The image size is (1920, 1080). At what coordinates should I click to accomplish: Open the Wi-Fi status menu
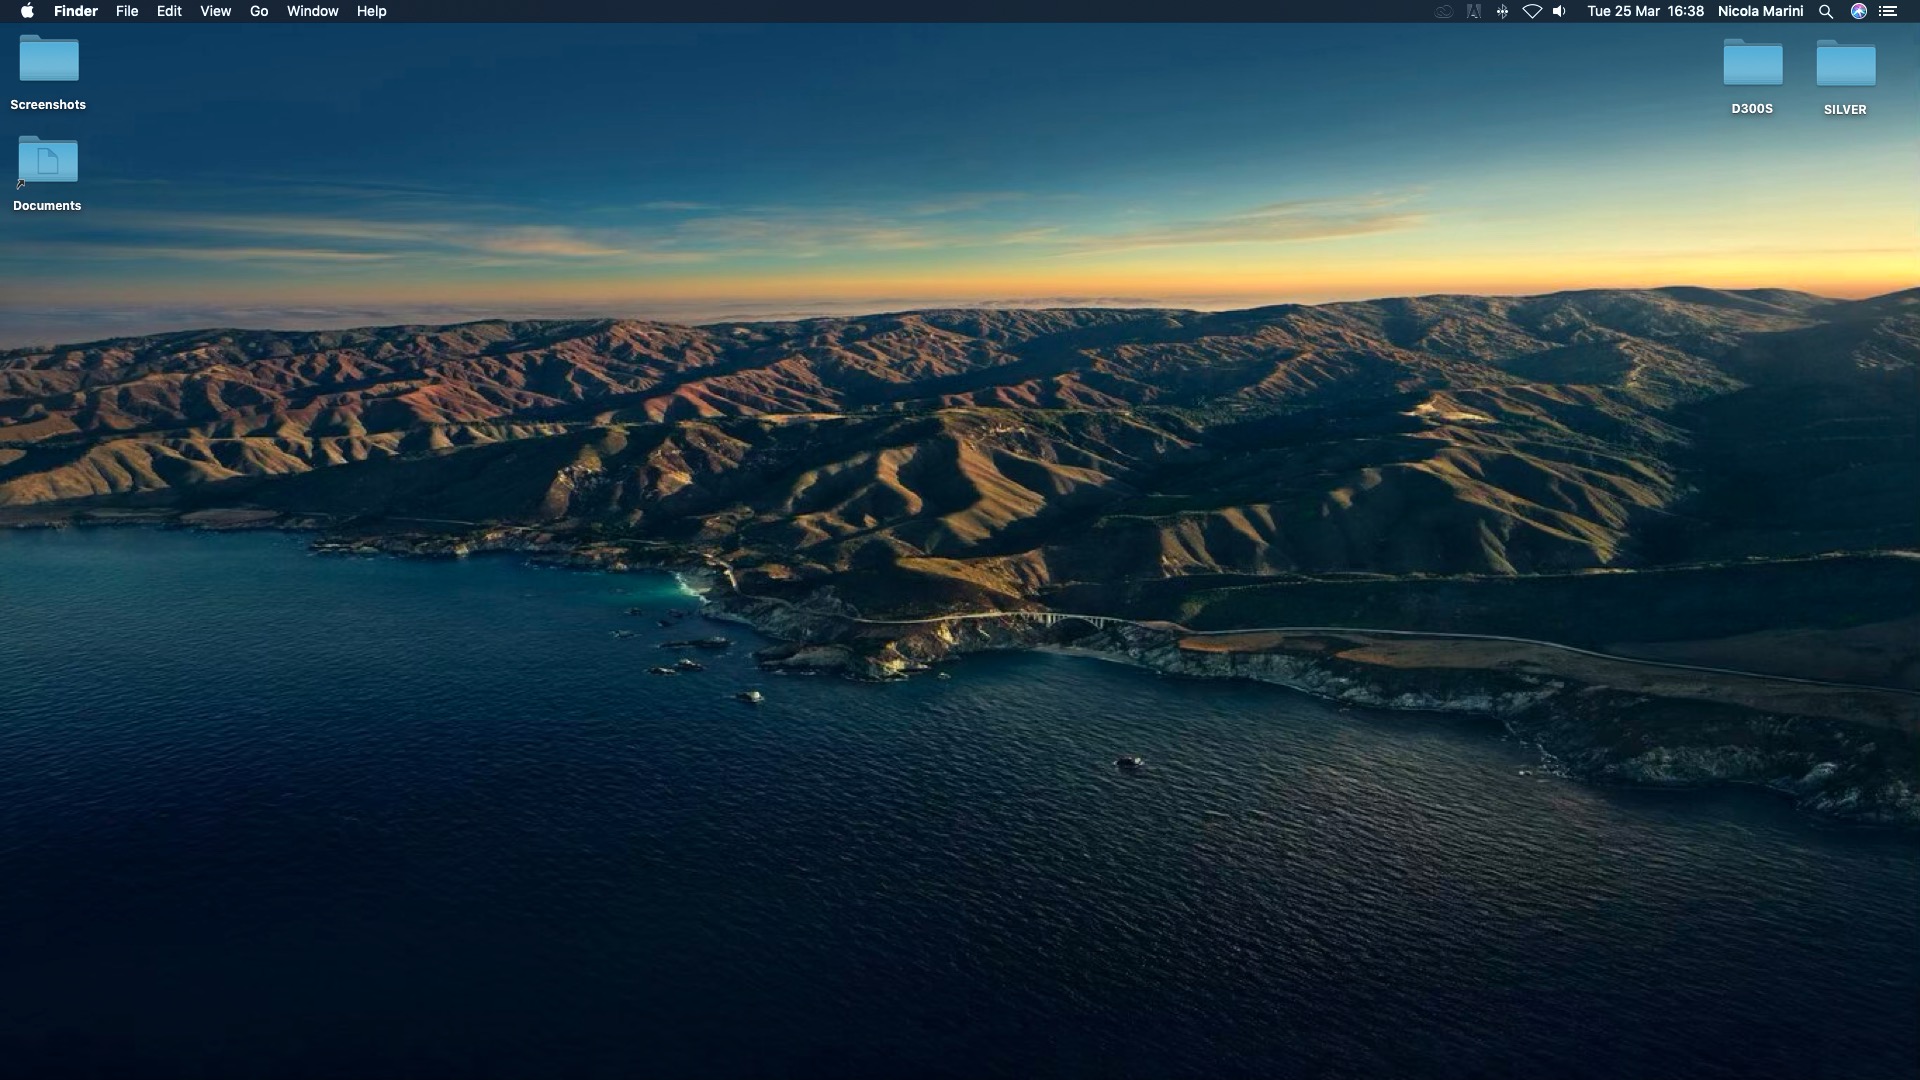tap(1532, 11)
